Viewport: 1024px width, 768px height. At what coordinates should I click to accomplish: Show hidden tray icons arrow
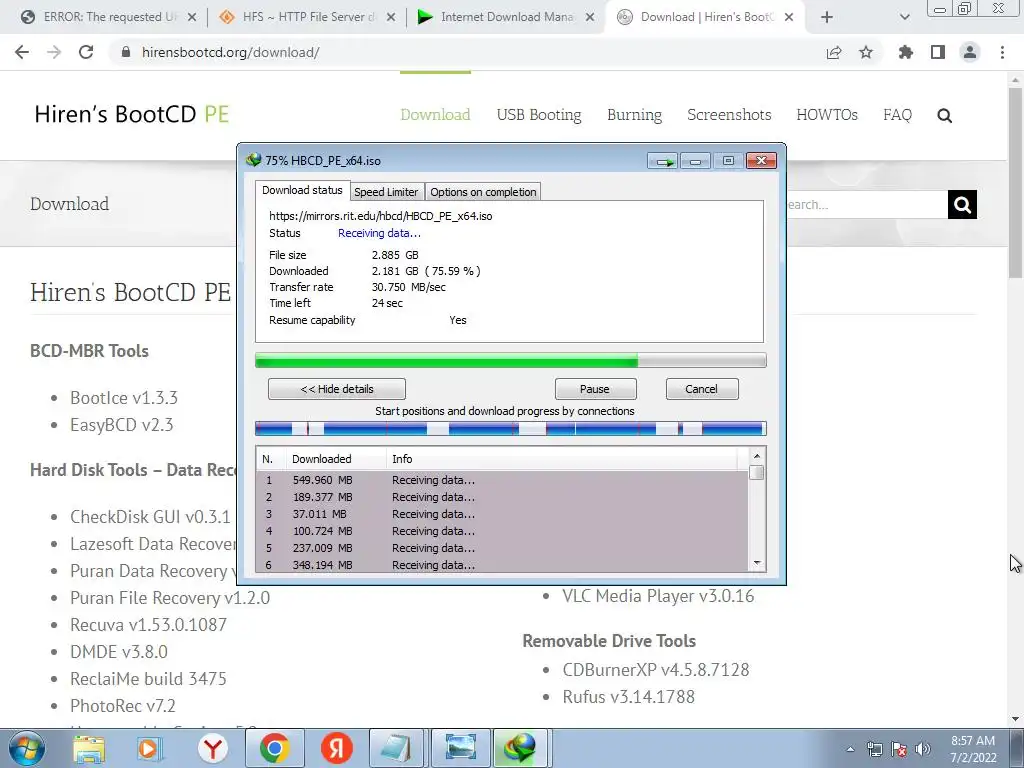pos(850,749)
